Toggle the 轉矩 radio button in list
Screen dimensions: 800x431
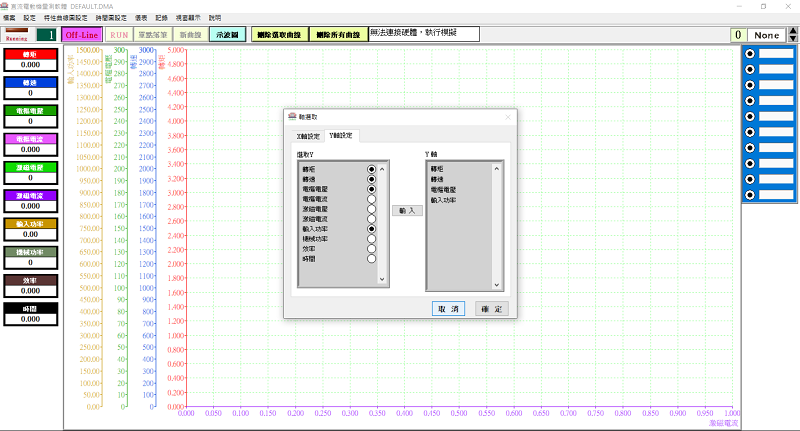click(371, 170)
